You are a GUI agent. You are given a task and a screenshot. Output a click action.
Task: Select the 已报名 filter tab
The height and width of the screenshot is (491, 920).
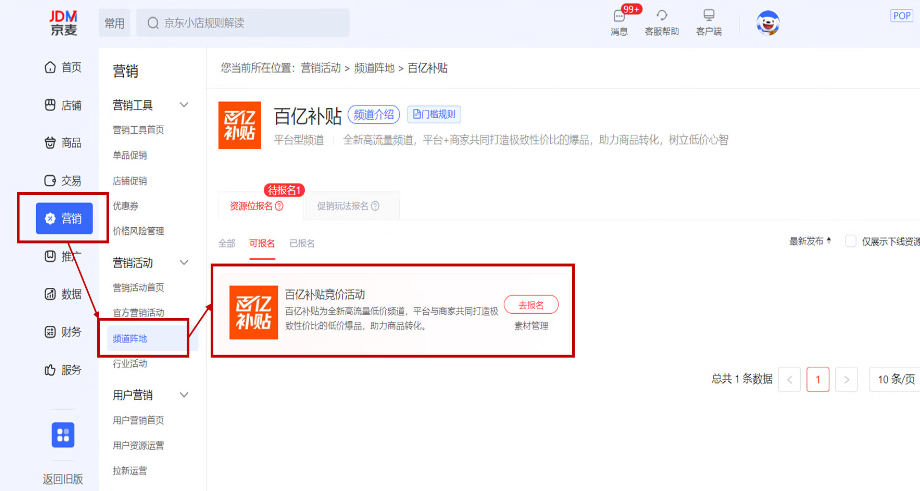[302, 243]
